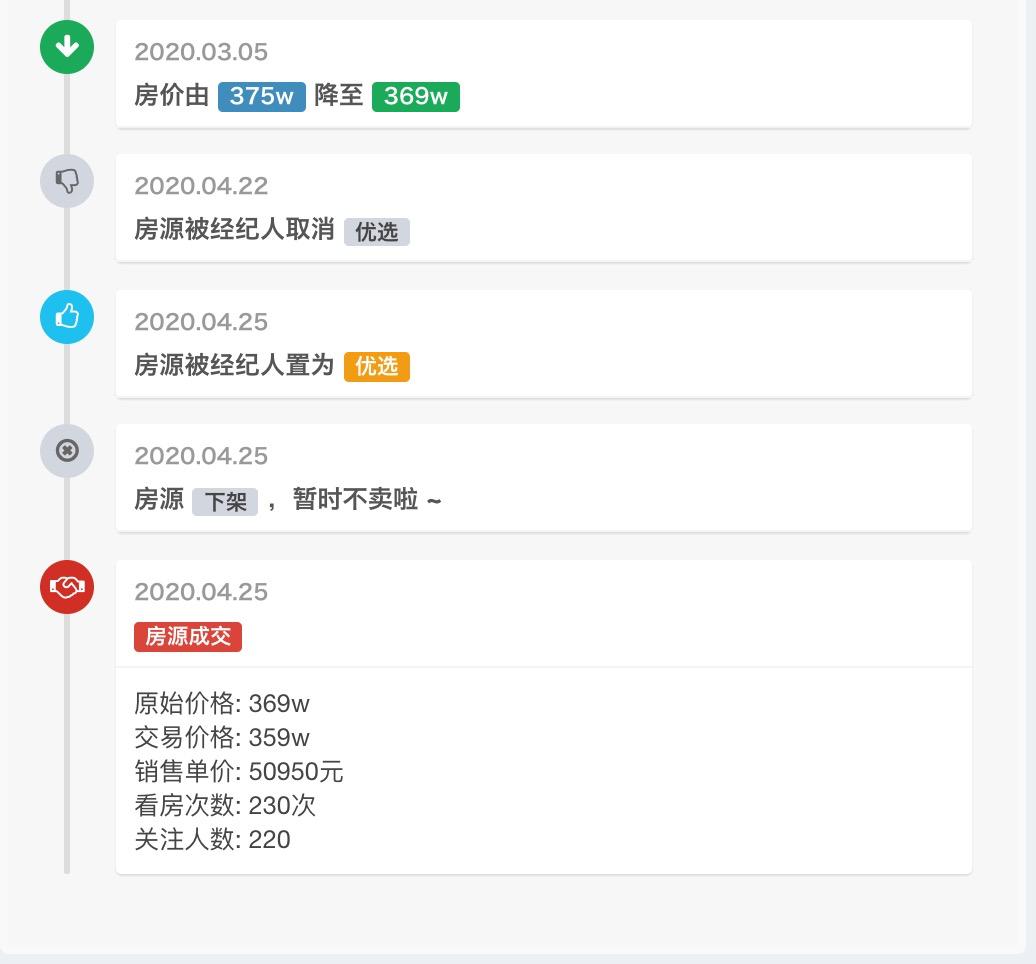1036x964 pixels.
Task: Click the 看房次数 230次 statistic
Action: coord(224,806)
